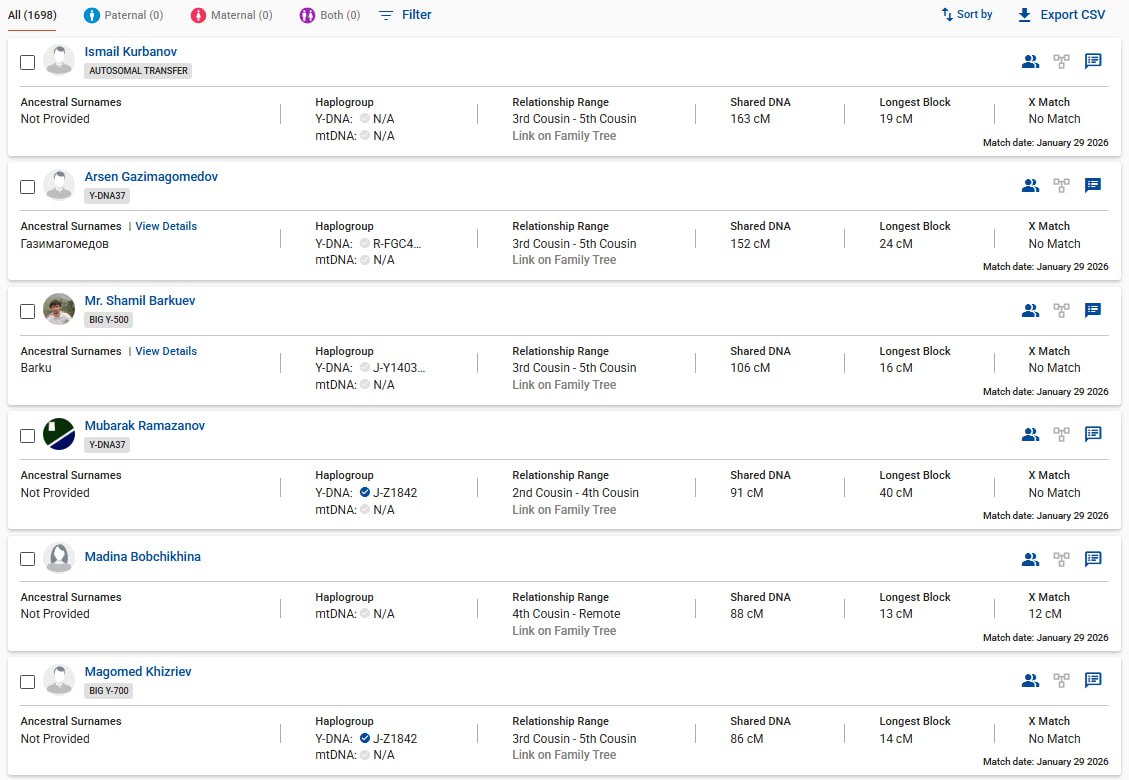Click Shamil Barkuev's profile photo
Screen dimensions: 1129x780
(59, 310)
